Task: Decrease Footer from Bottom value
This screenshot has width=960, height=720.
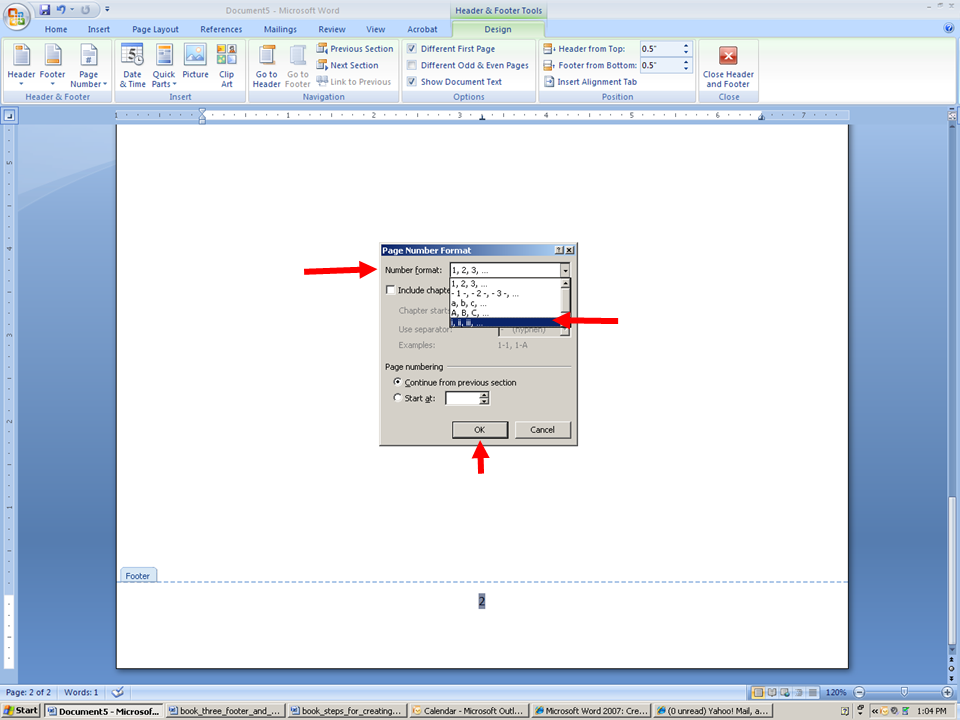Action: (686, 69)
